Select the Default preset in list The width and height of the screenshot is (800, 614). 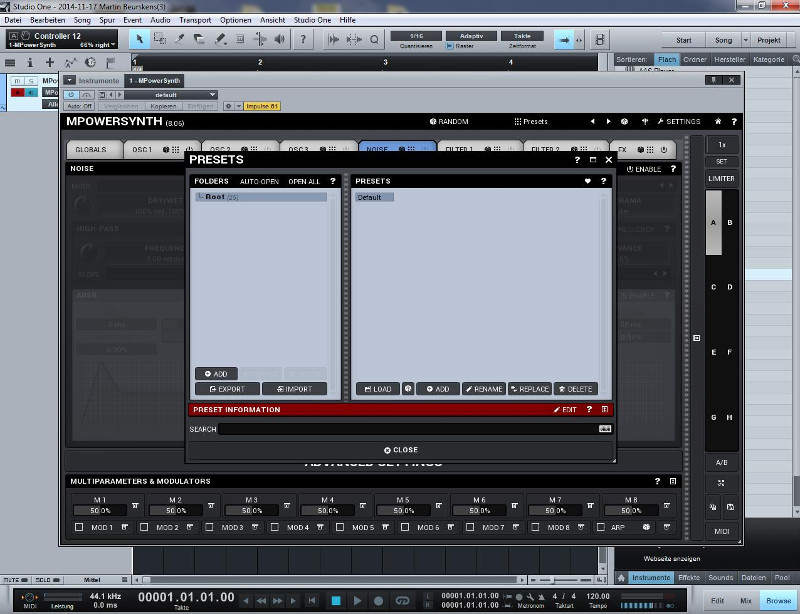click(374, 197)
